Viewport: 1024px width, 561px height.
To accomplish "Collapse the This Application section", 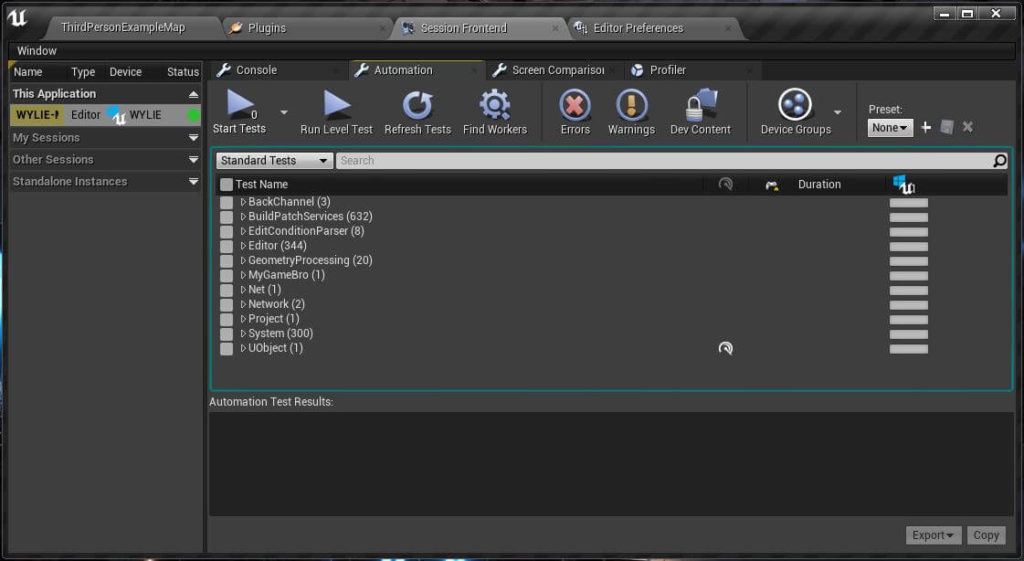I will click(x=193, y=94).
